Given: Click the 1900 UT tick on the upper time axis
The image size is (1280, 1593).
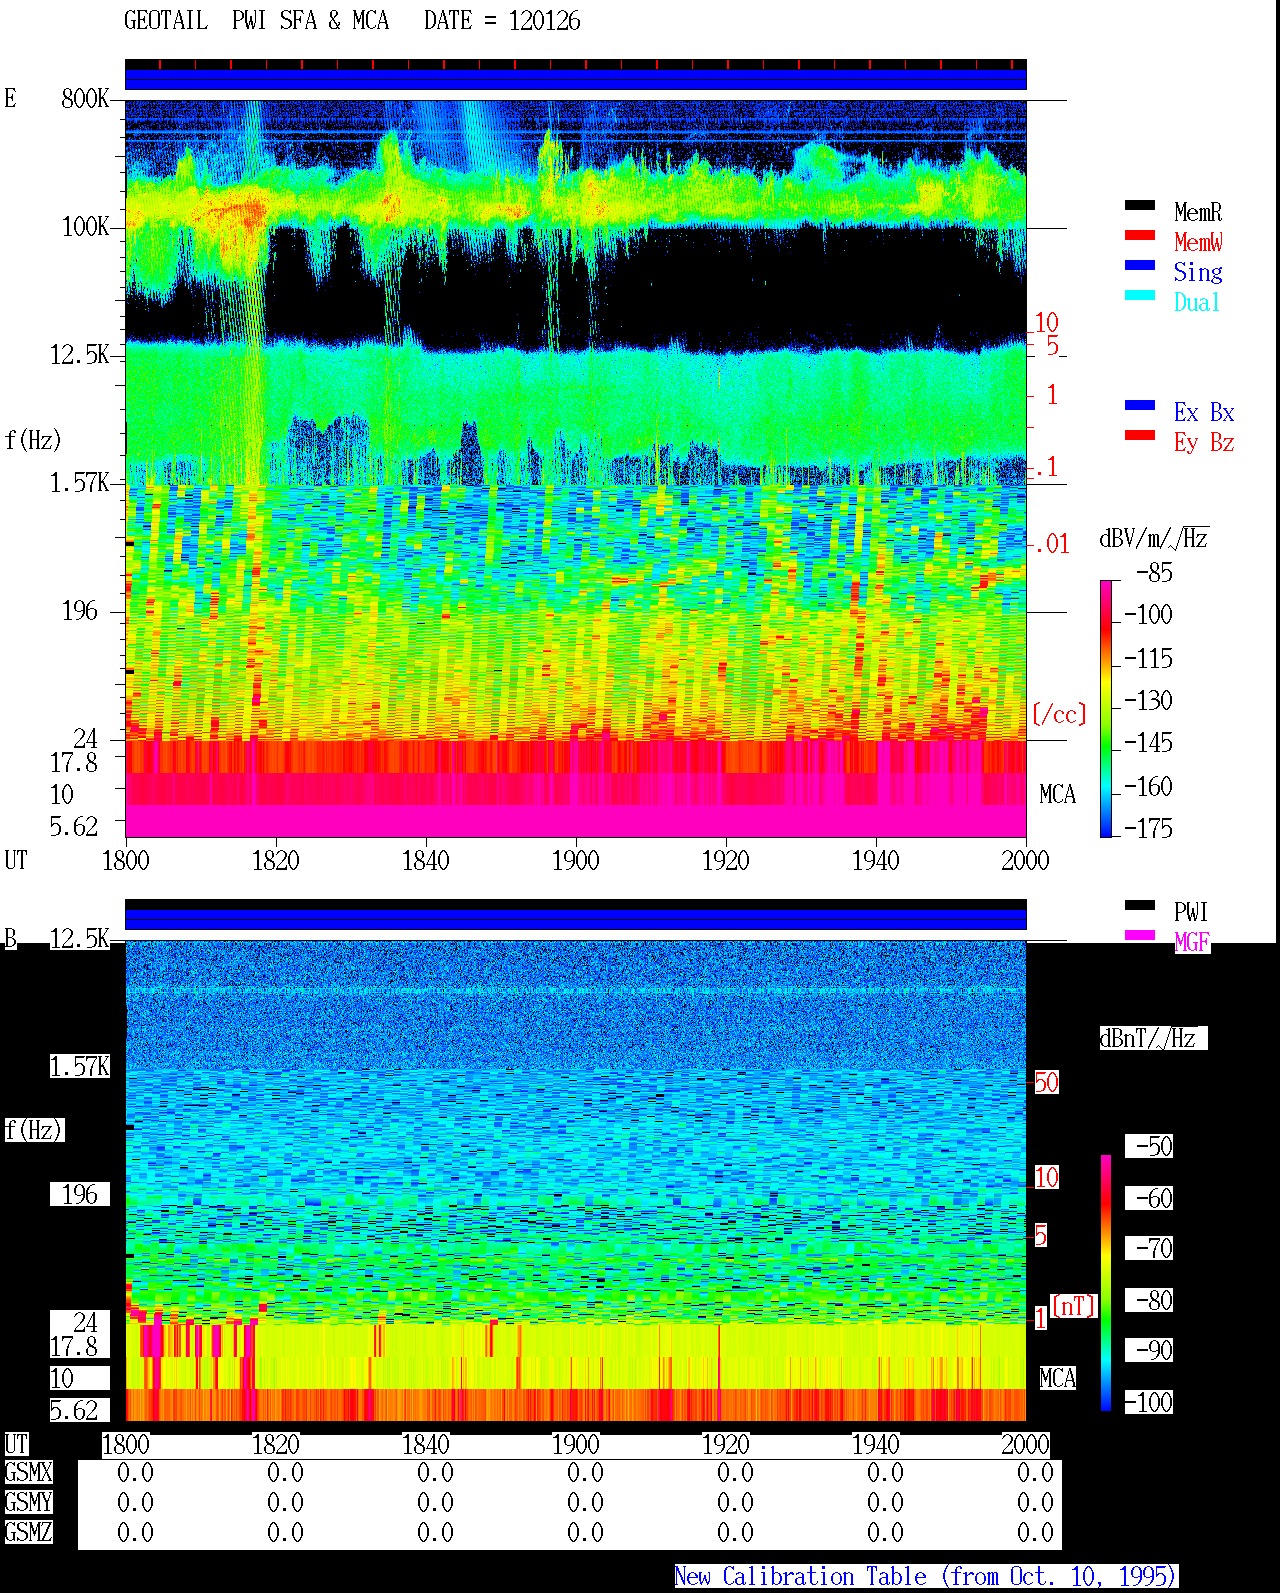Looking at the screenshot, I should [576, 861].
